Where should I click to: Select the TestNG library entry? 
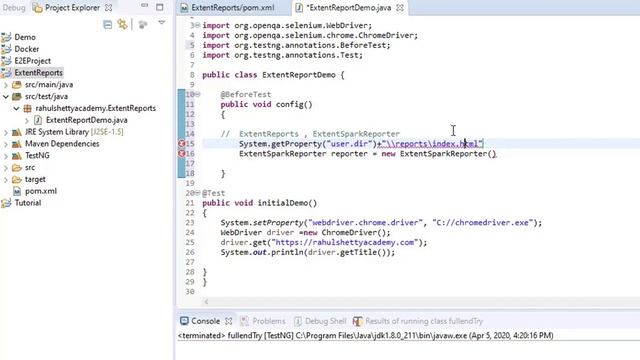pos(37,156)
